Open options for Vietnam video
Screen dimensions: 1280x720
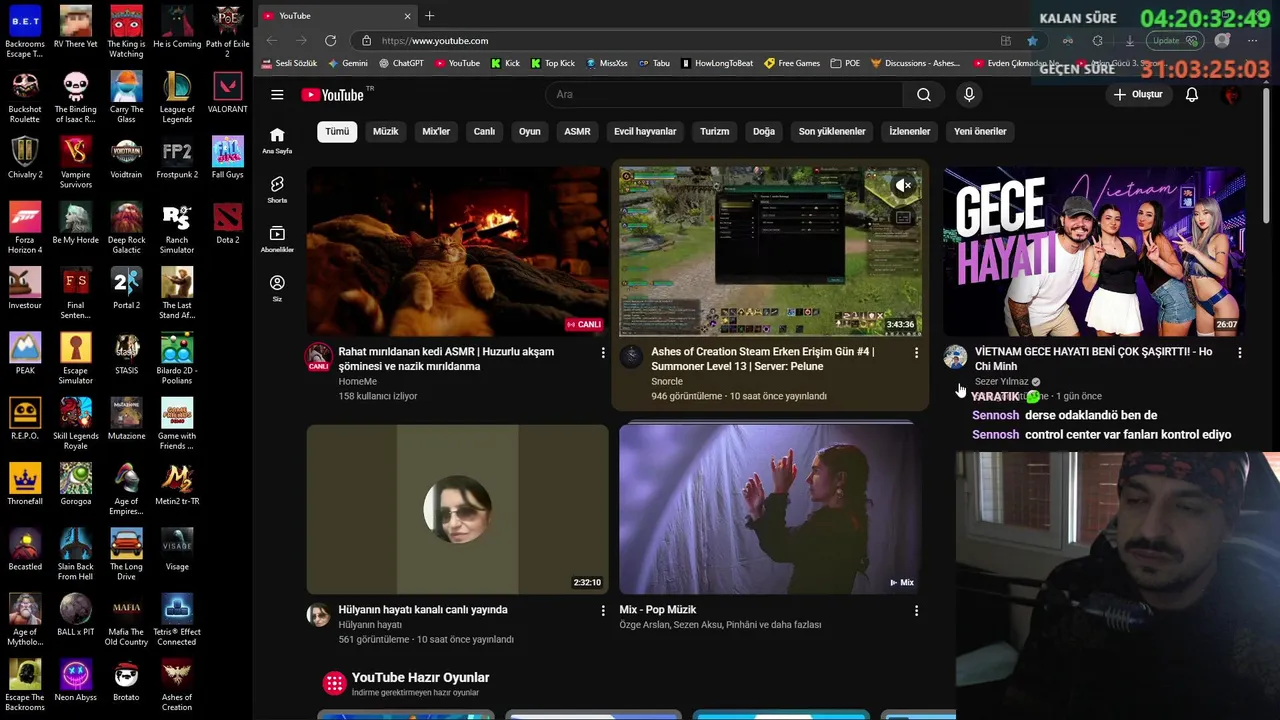(x=1240, y=353)
